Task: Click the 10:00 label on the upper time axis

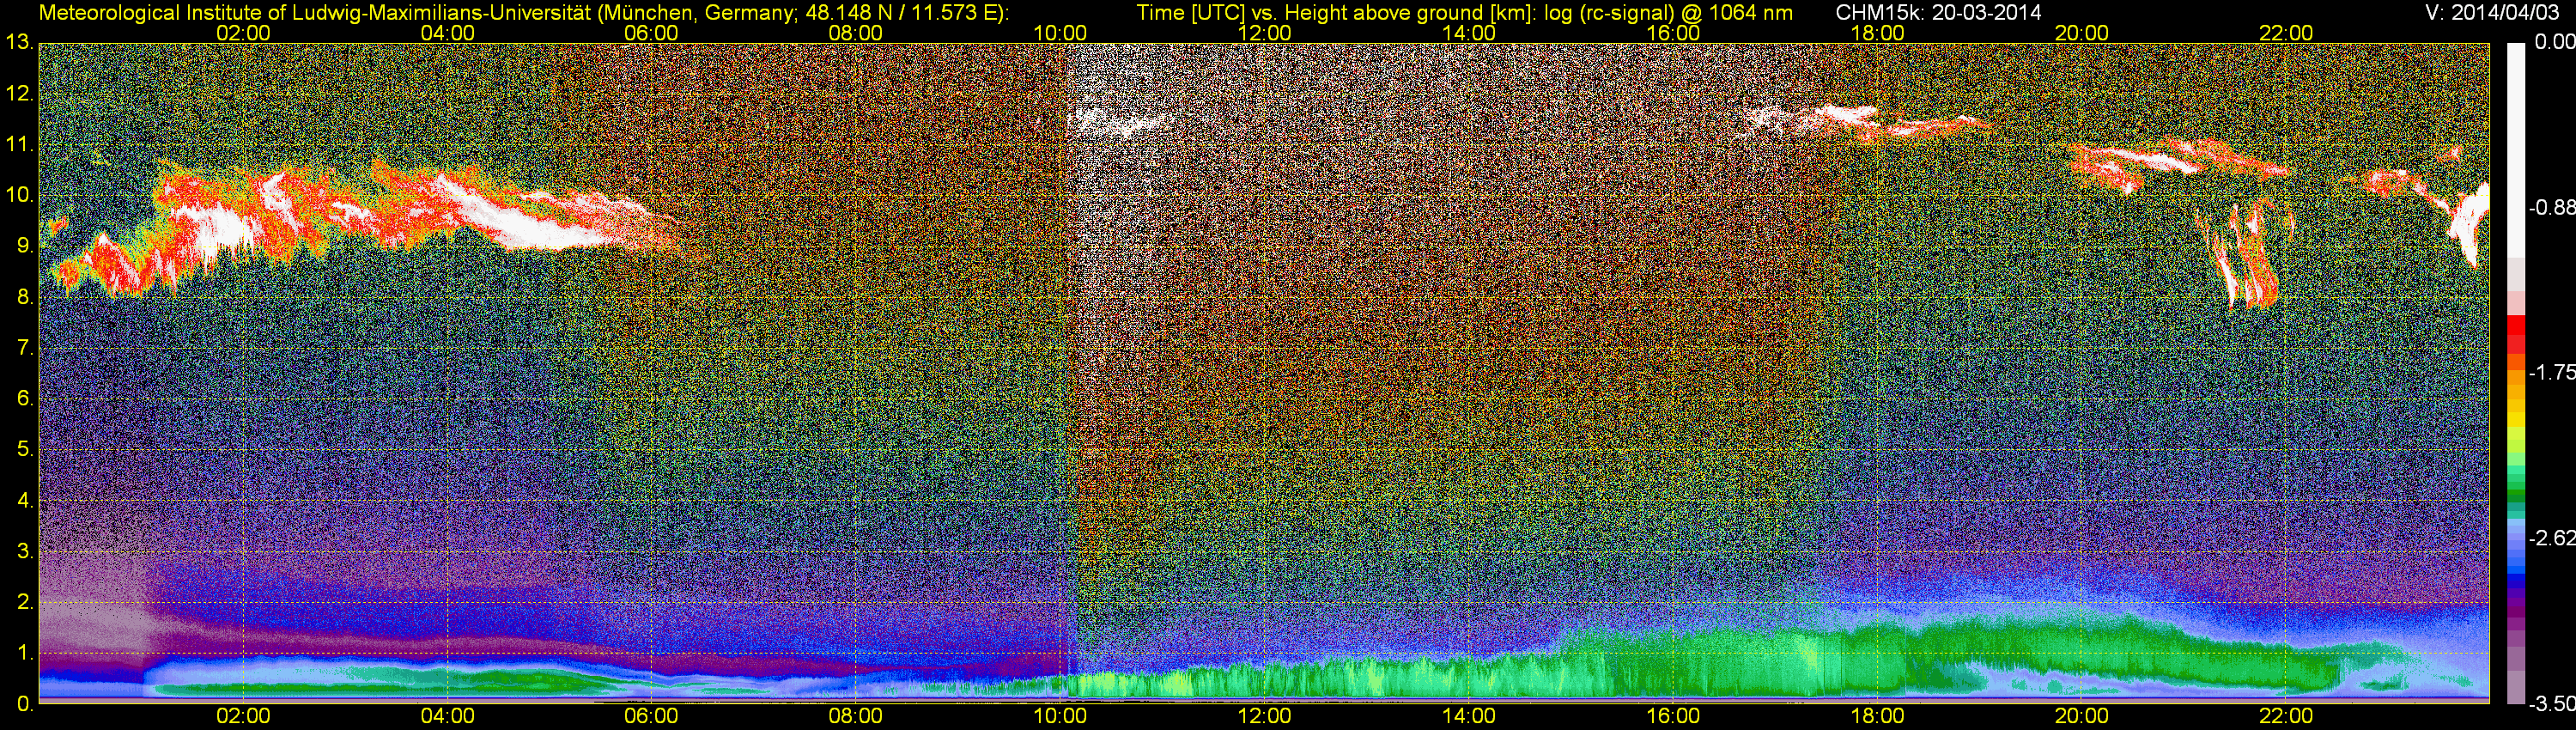Action: point(1060,33)
